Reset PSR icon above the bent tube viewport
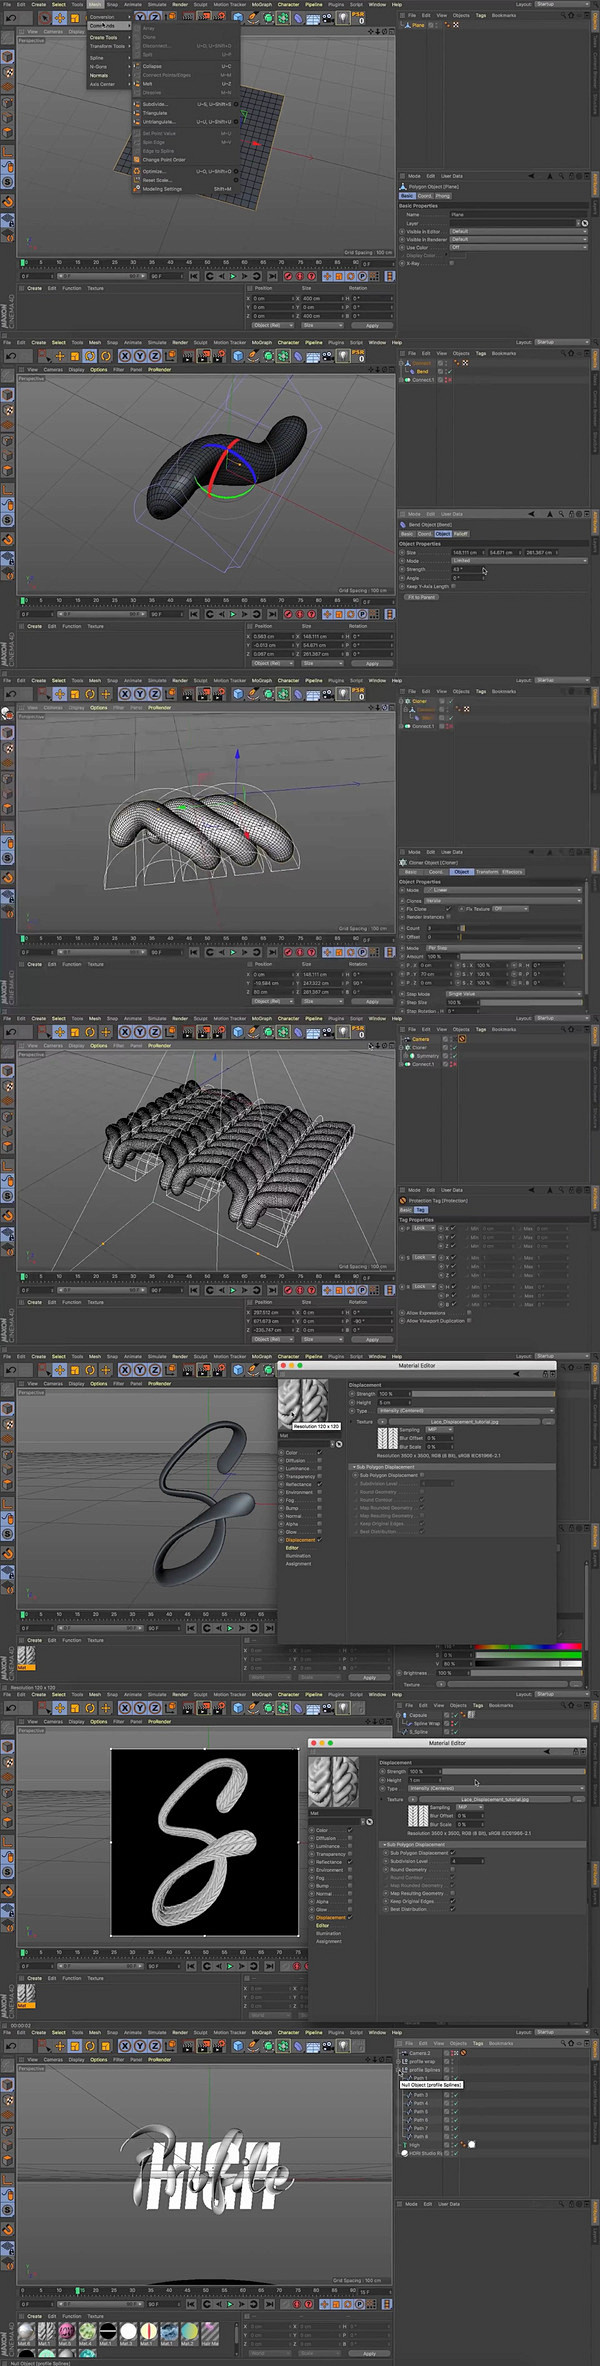Screen dimensions: 600x2366 tap(359, 355)
